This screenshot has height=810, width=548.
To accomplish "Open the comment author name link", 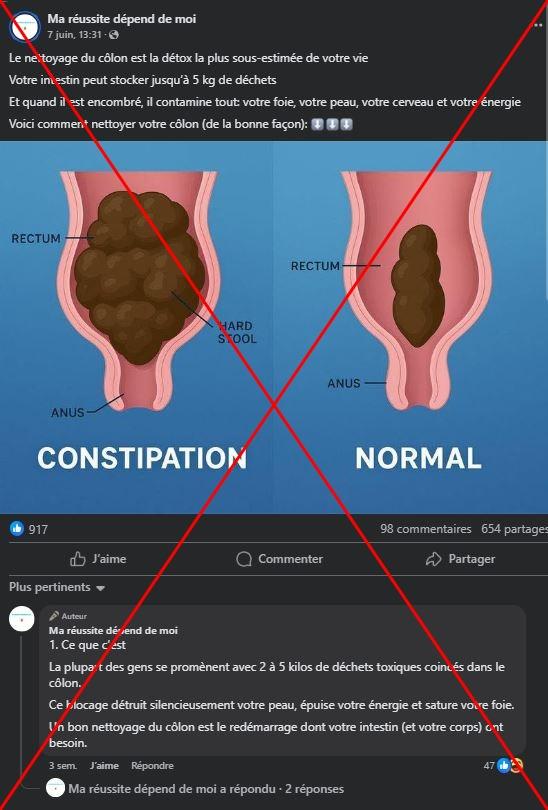I will (113, 630).
